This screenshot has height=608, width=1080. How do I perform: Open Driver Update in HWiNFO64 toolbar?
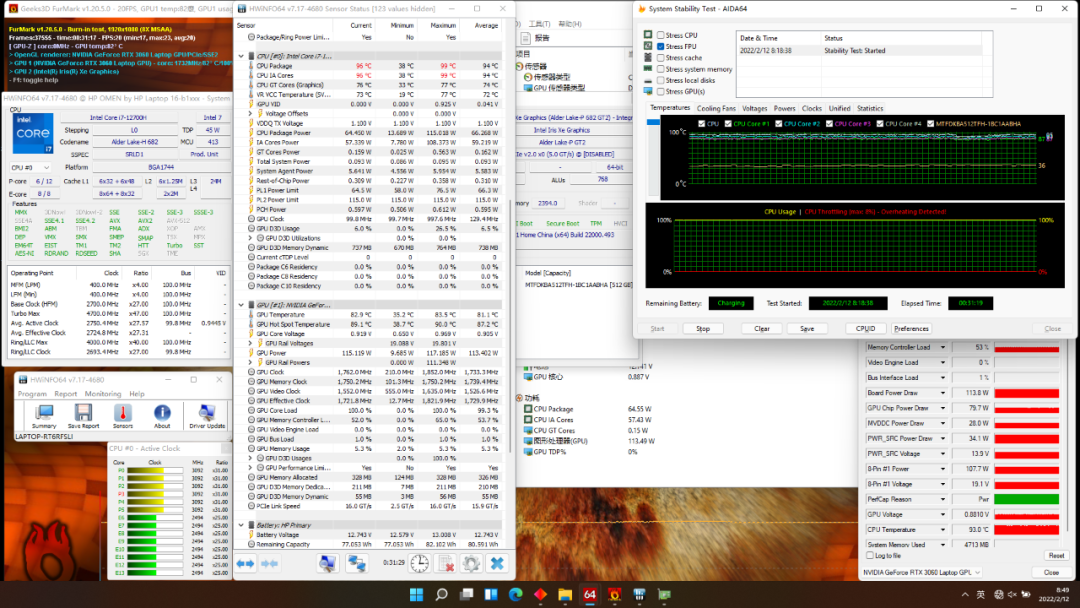click(x=207, y=416)
